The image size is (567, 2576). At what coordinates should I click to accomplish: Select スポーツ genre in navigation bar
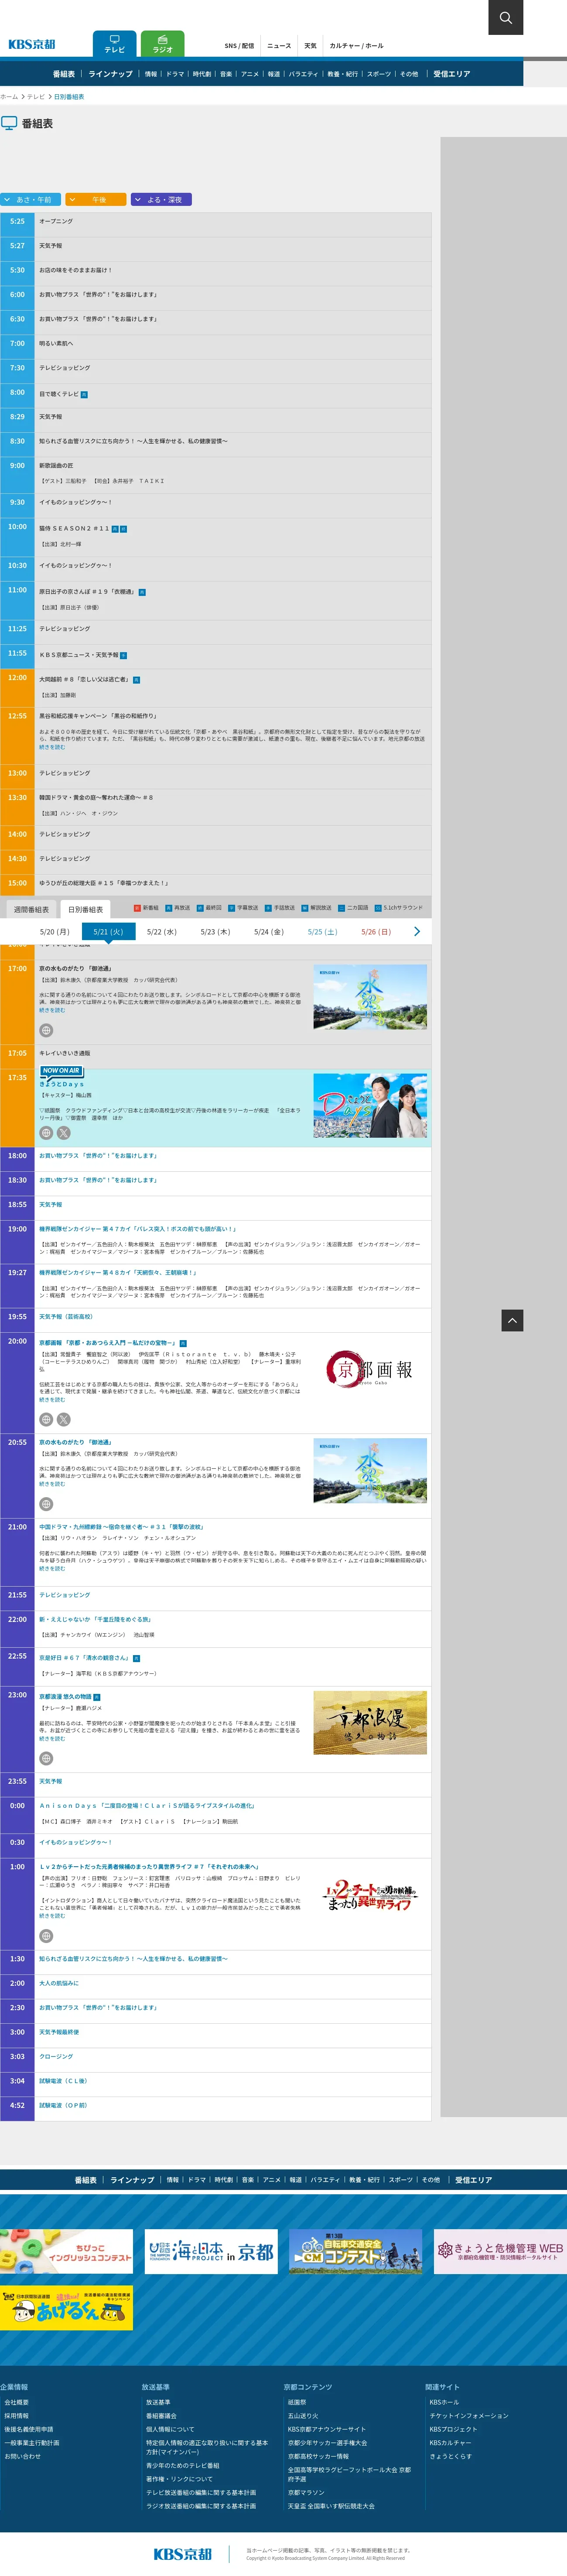[x=379, y=74]
